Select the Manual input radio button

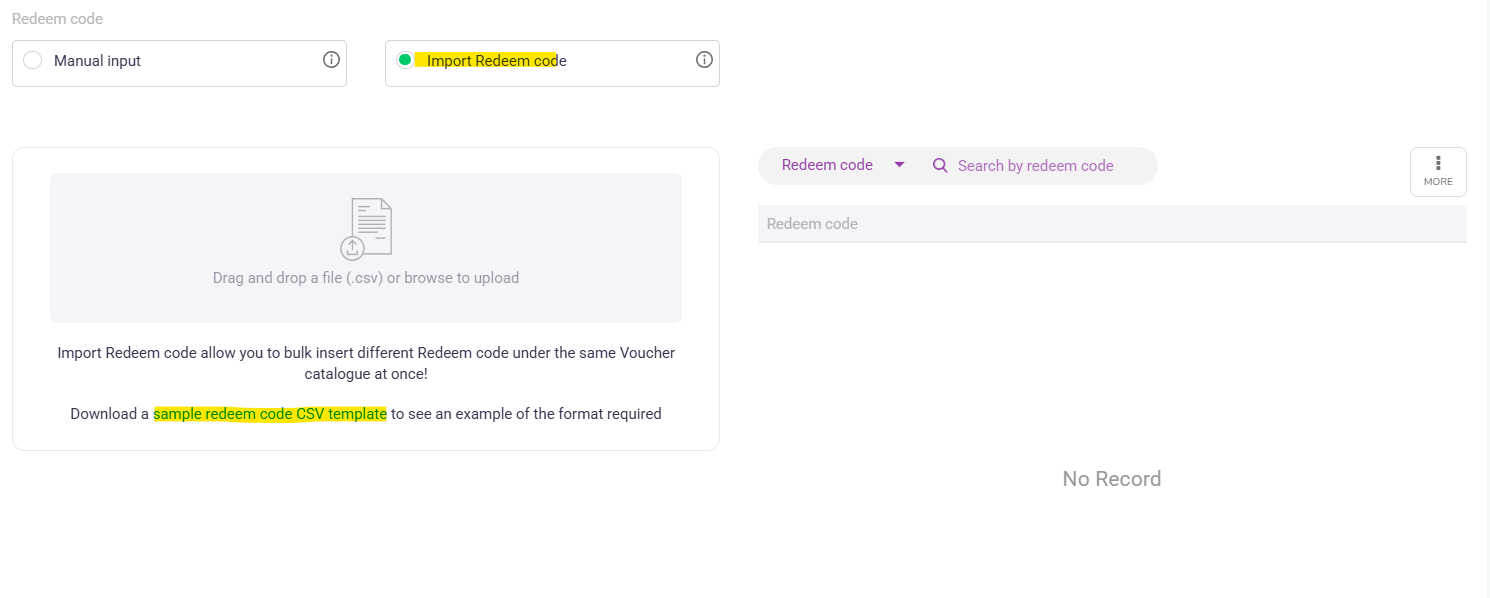tap(32, 61)
